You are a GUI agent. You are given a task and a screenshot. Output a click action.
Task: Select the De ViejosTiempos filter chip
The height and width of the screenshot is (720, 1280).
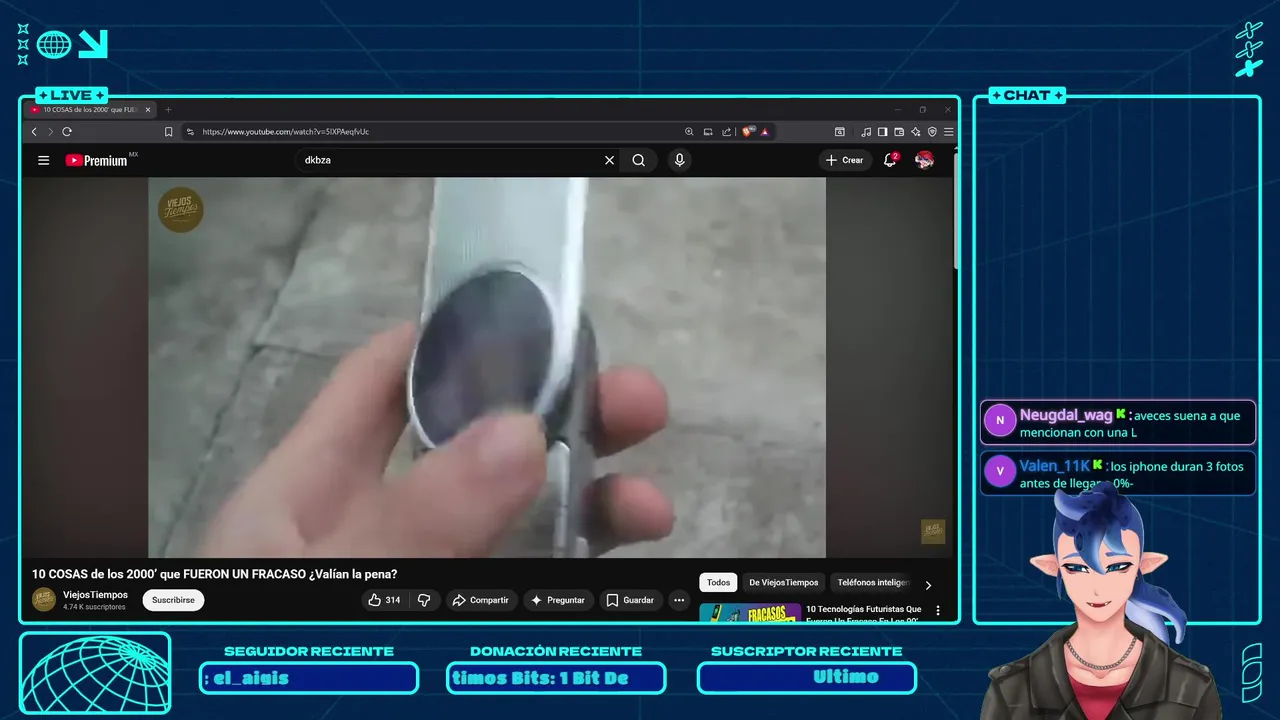coord(784,582)
